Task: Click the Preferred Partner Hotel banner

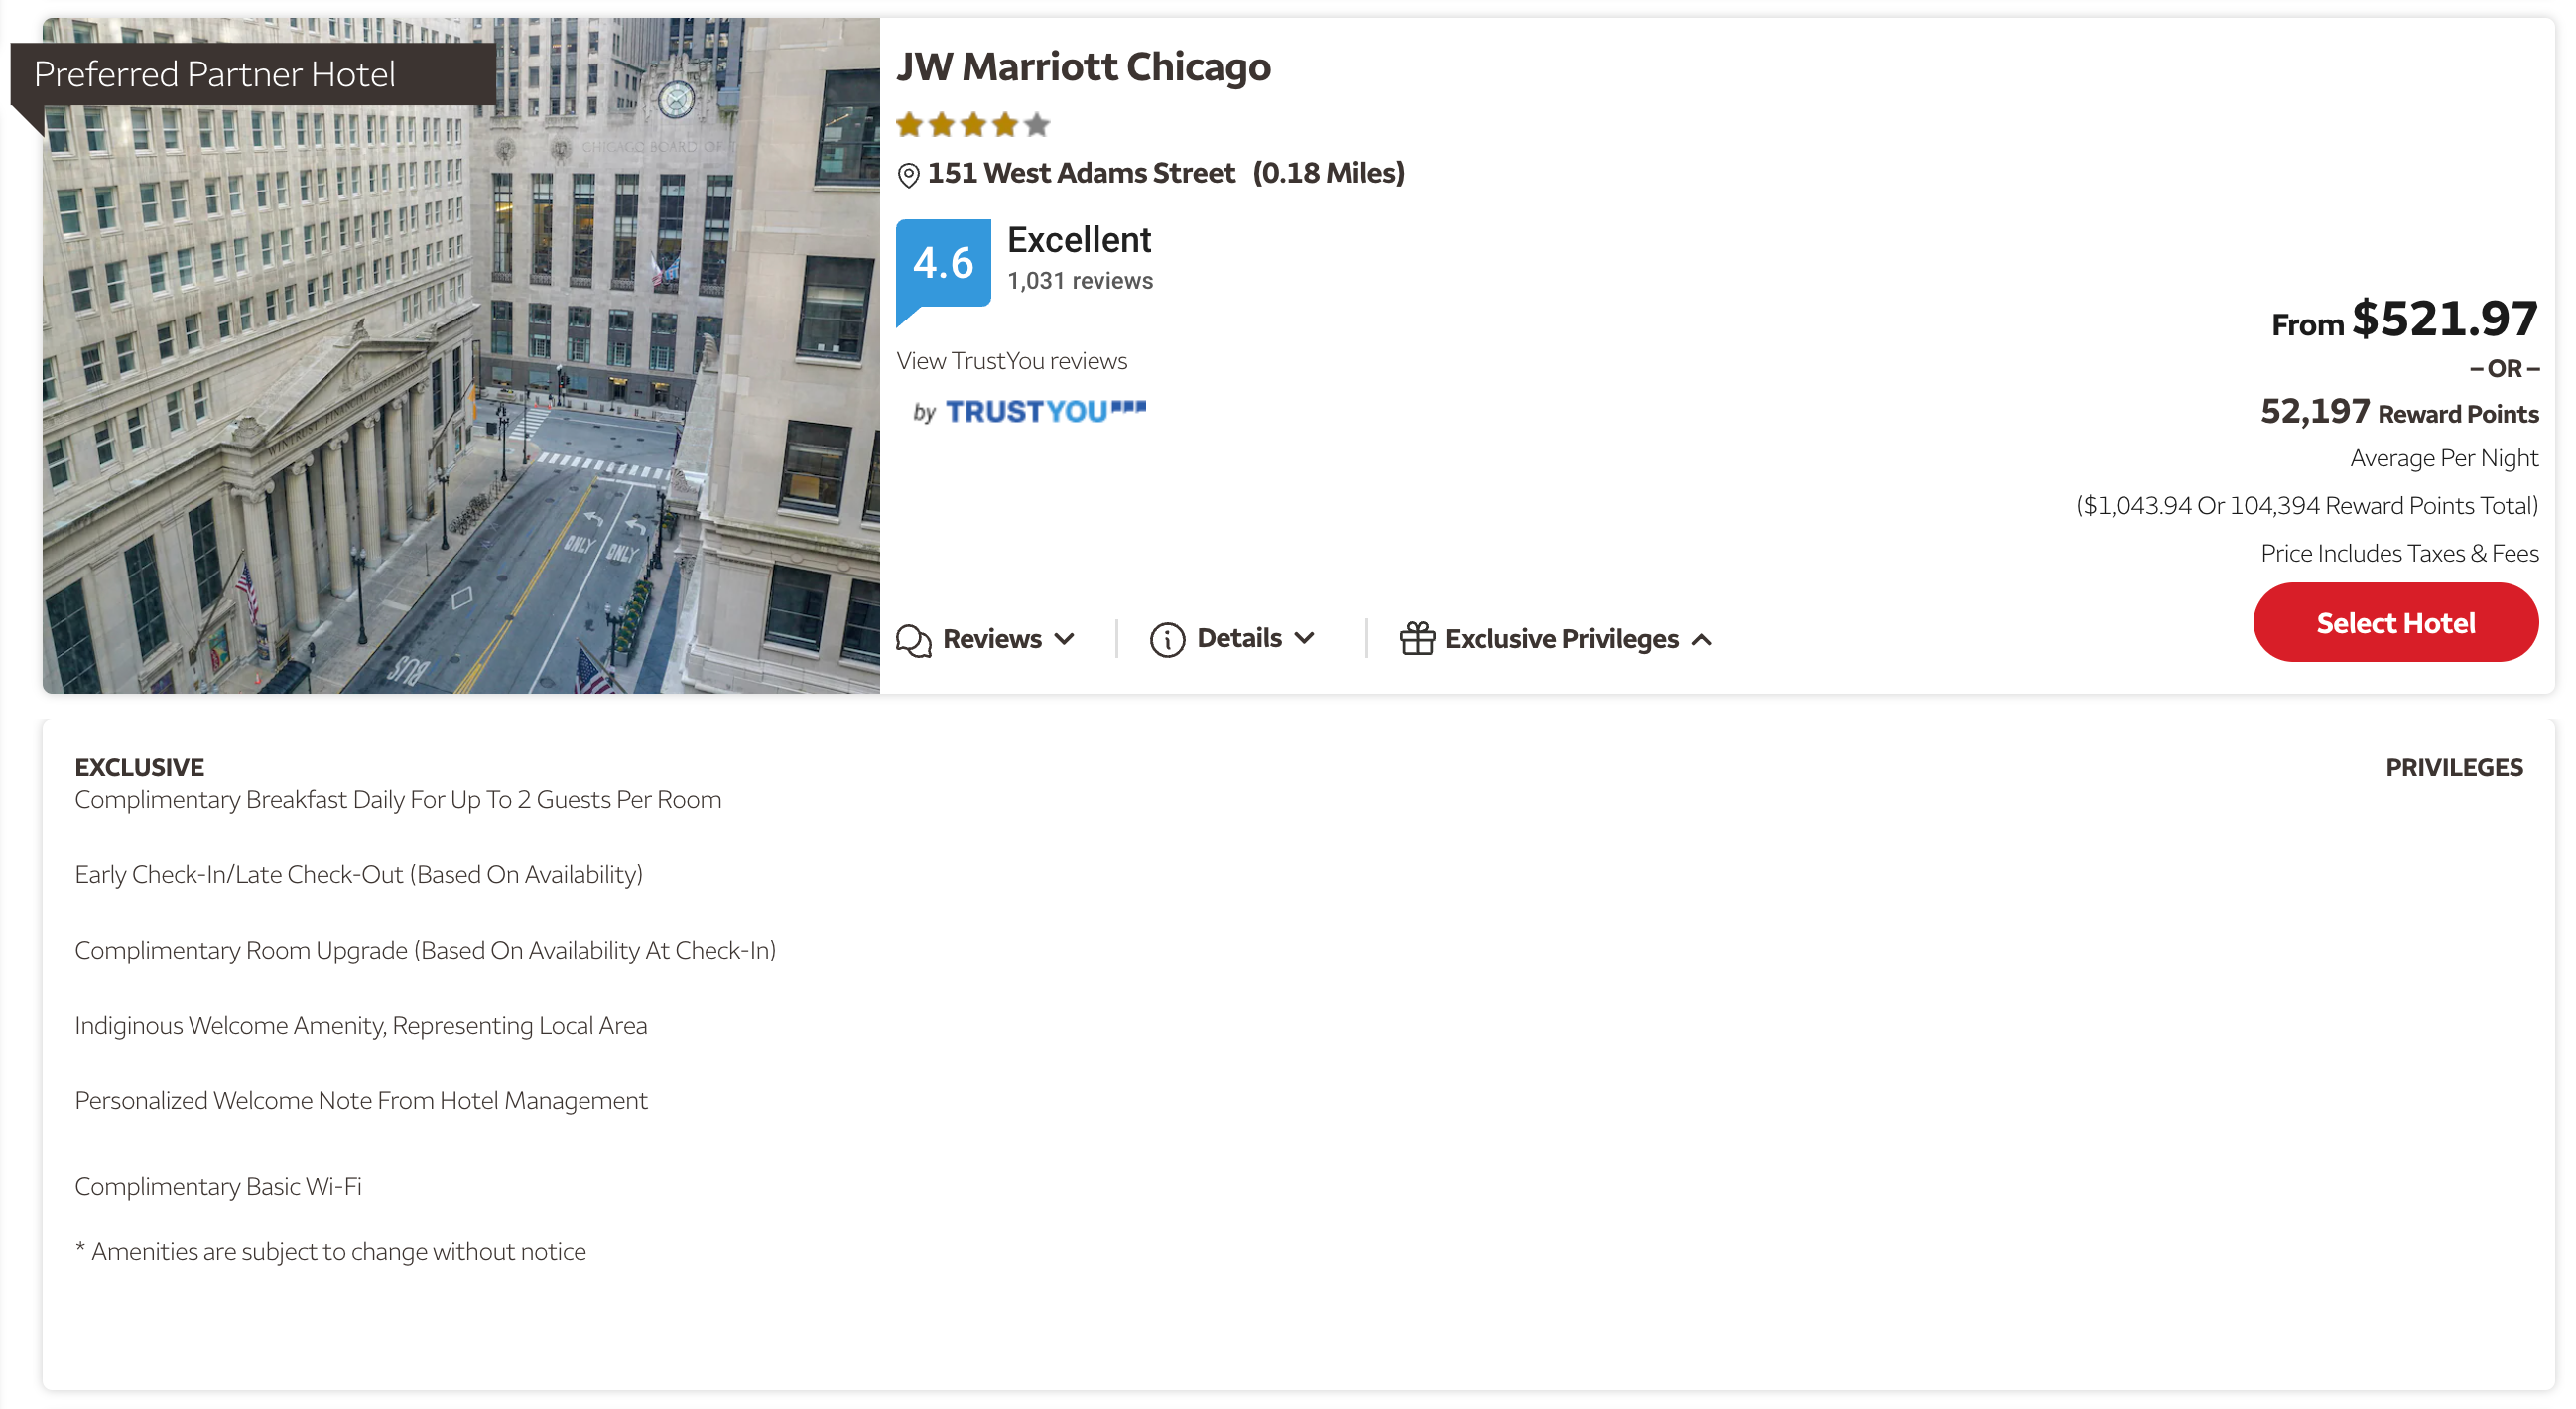Action: [x=253, y=74]
